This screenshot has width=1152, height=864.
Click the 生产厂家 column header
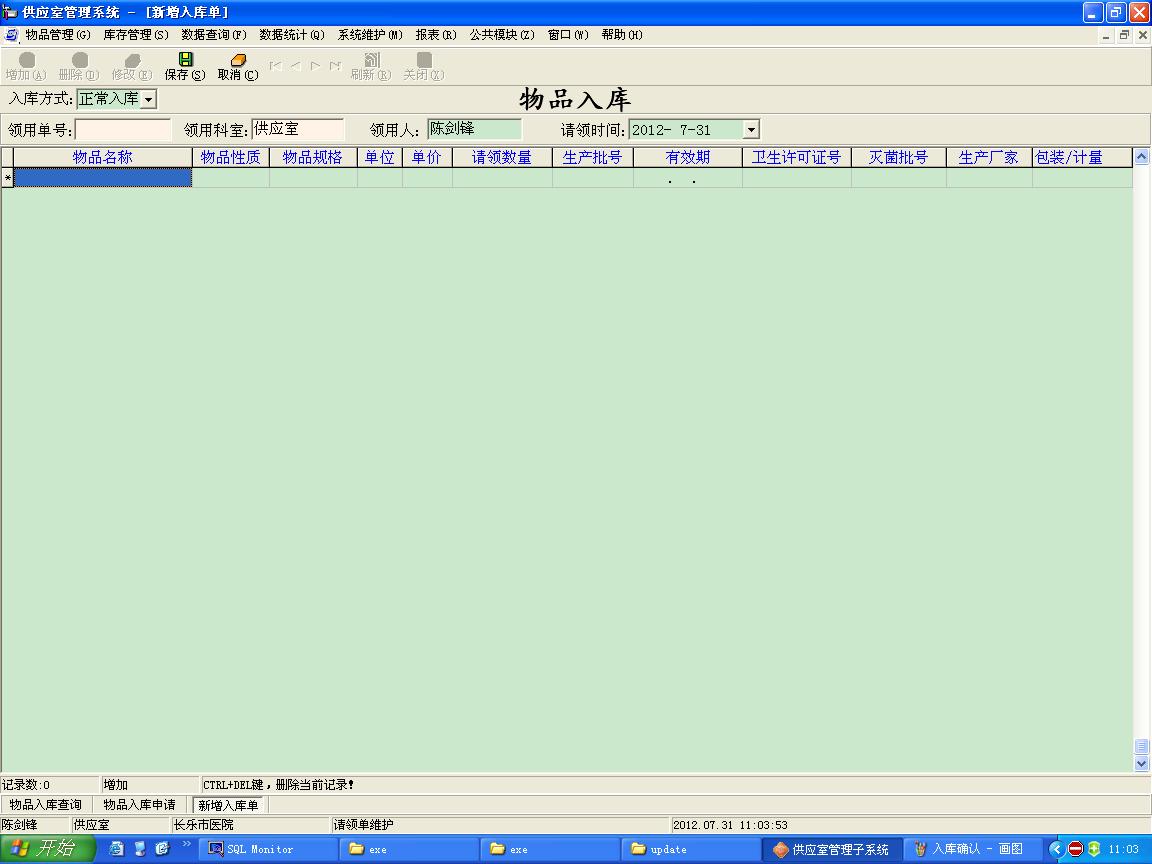point(989,157)
